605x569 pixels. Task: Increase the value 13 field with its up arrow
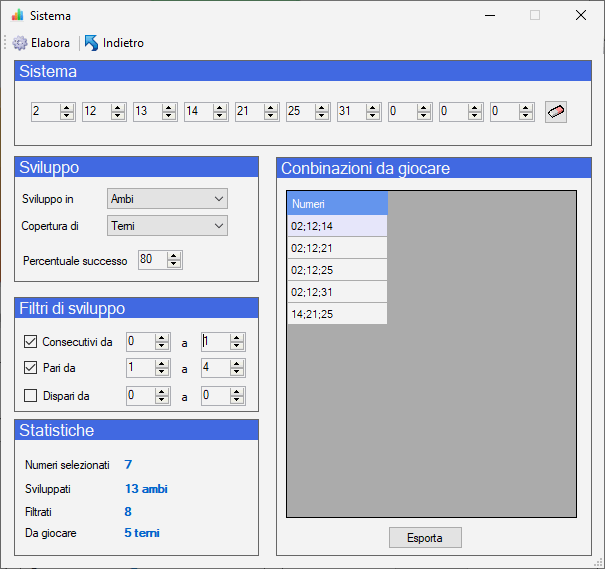[169, 108]
